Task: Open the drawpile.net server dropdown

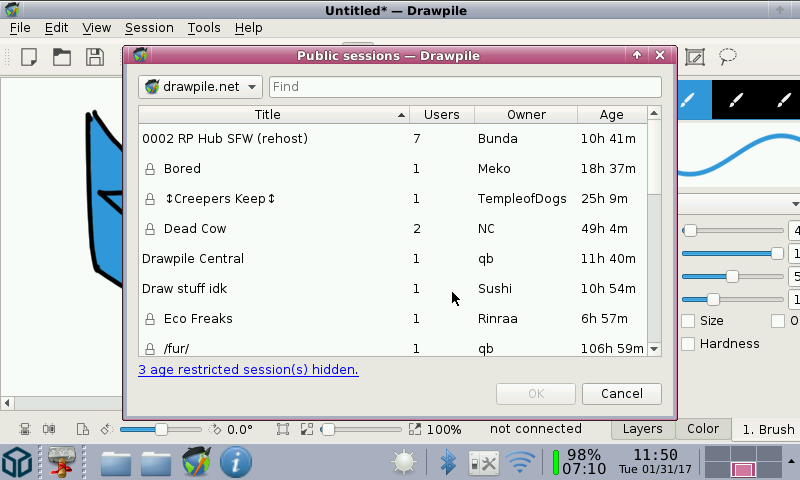Action: [x=200, y=87]
